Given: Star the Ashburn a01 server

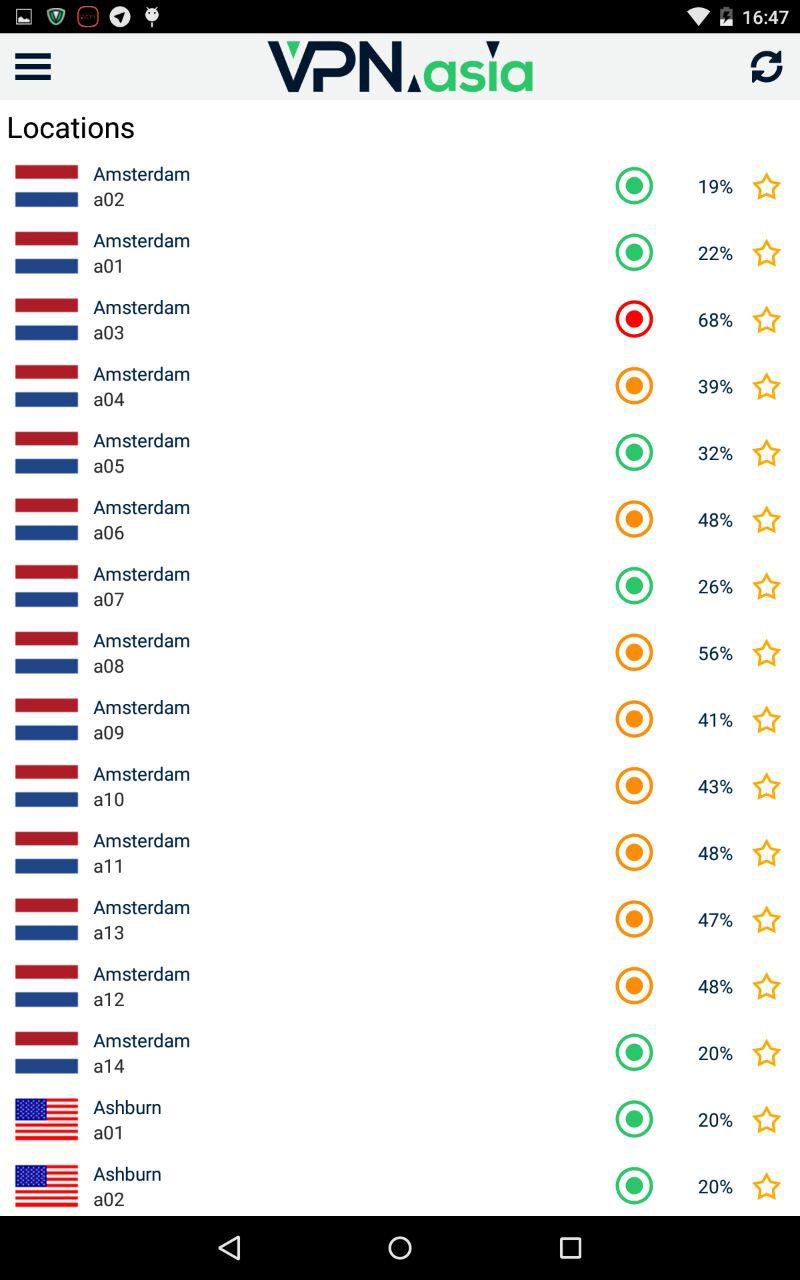Looking at the screenshot, I should tap(766, 1119).
